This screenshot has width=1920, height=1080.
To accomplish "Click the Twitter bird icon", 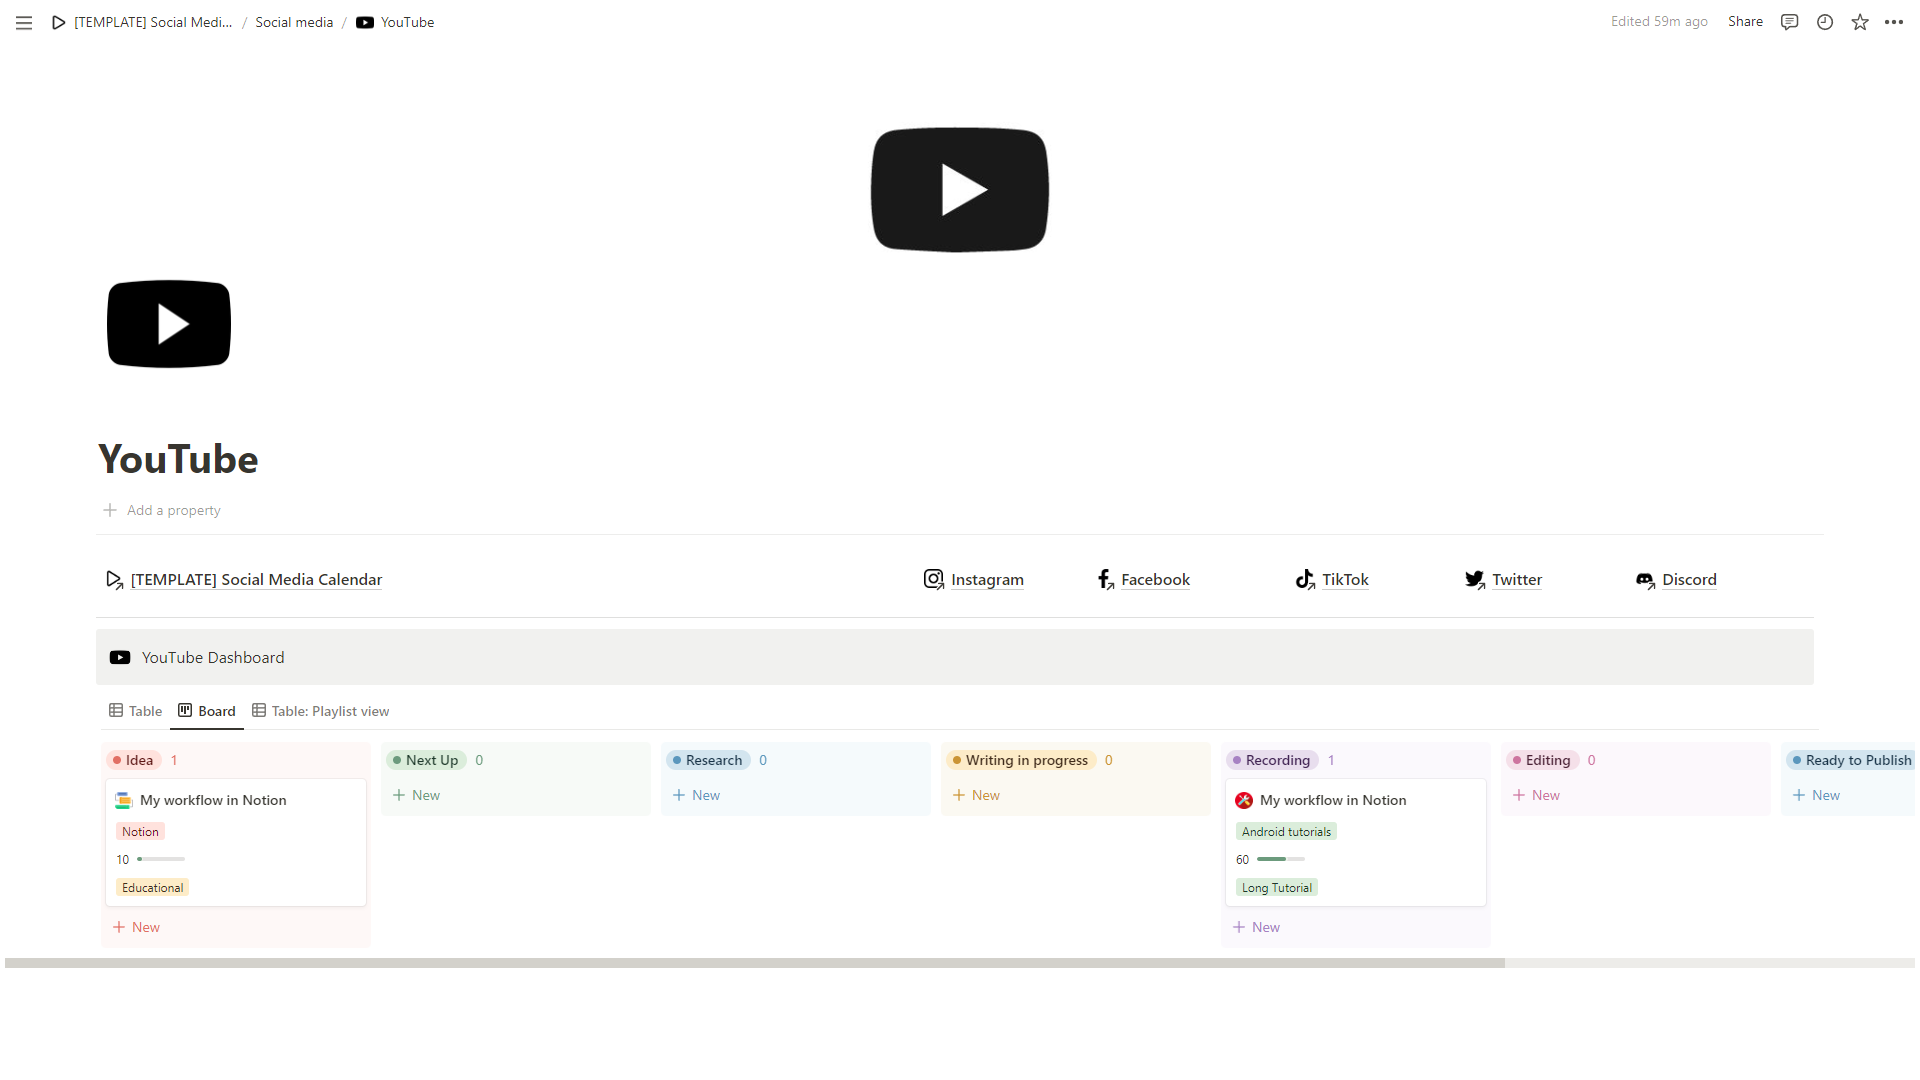I will pyautogui.click(x=1475, y=579).
